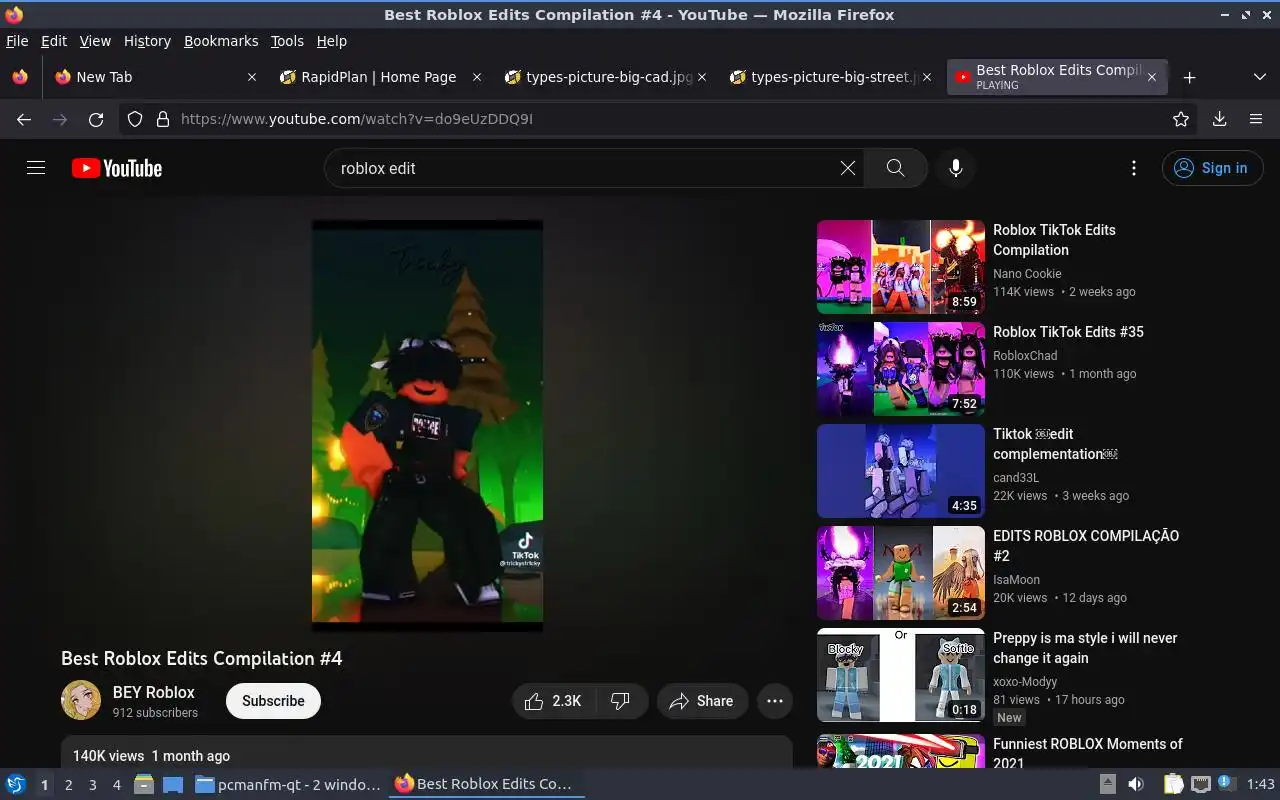This screenshot has height=800, width=1280.
Task: Click the URL address bar
Action: (x=660, y=119)
